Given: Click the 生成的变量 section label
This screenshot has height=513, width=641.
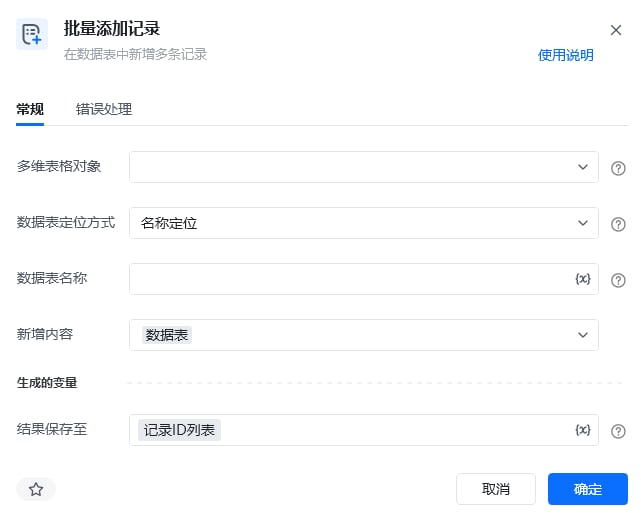Looking at the screenshot, I should click(47, 383).
